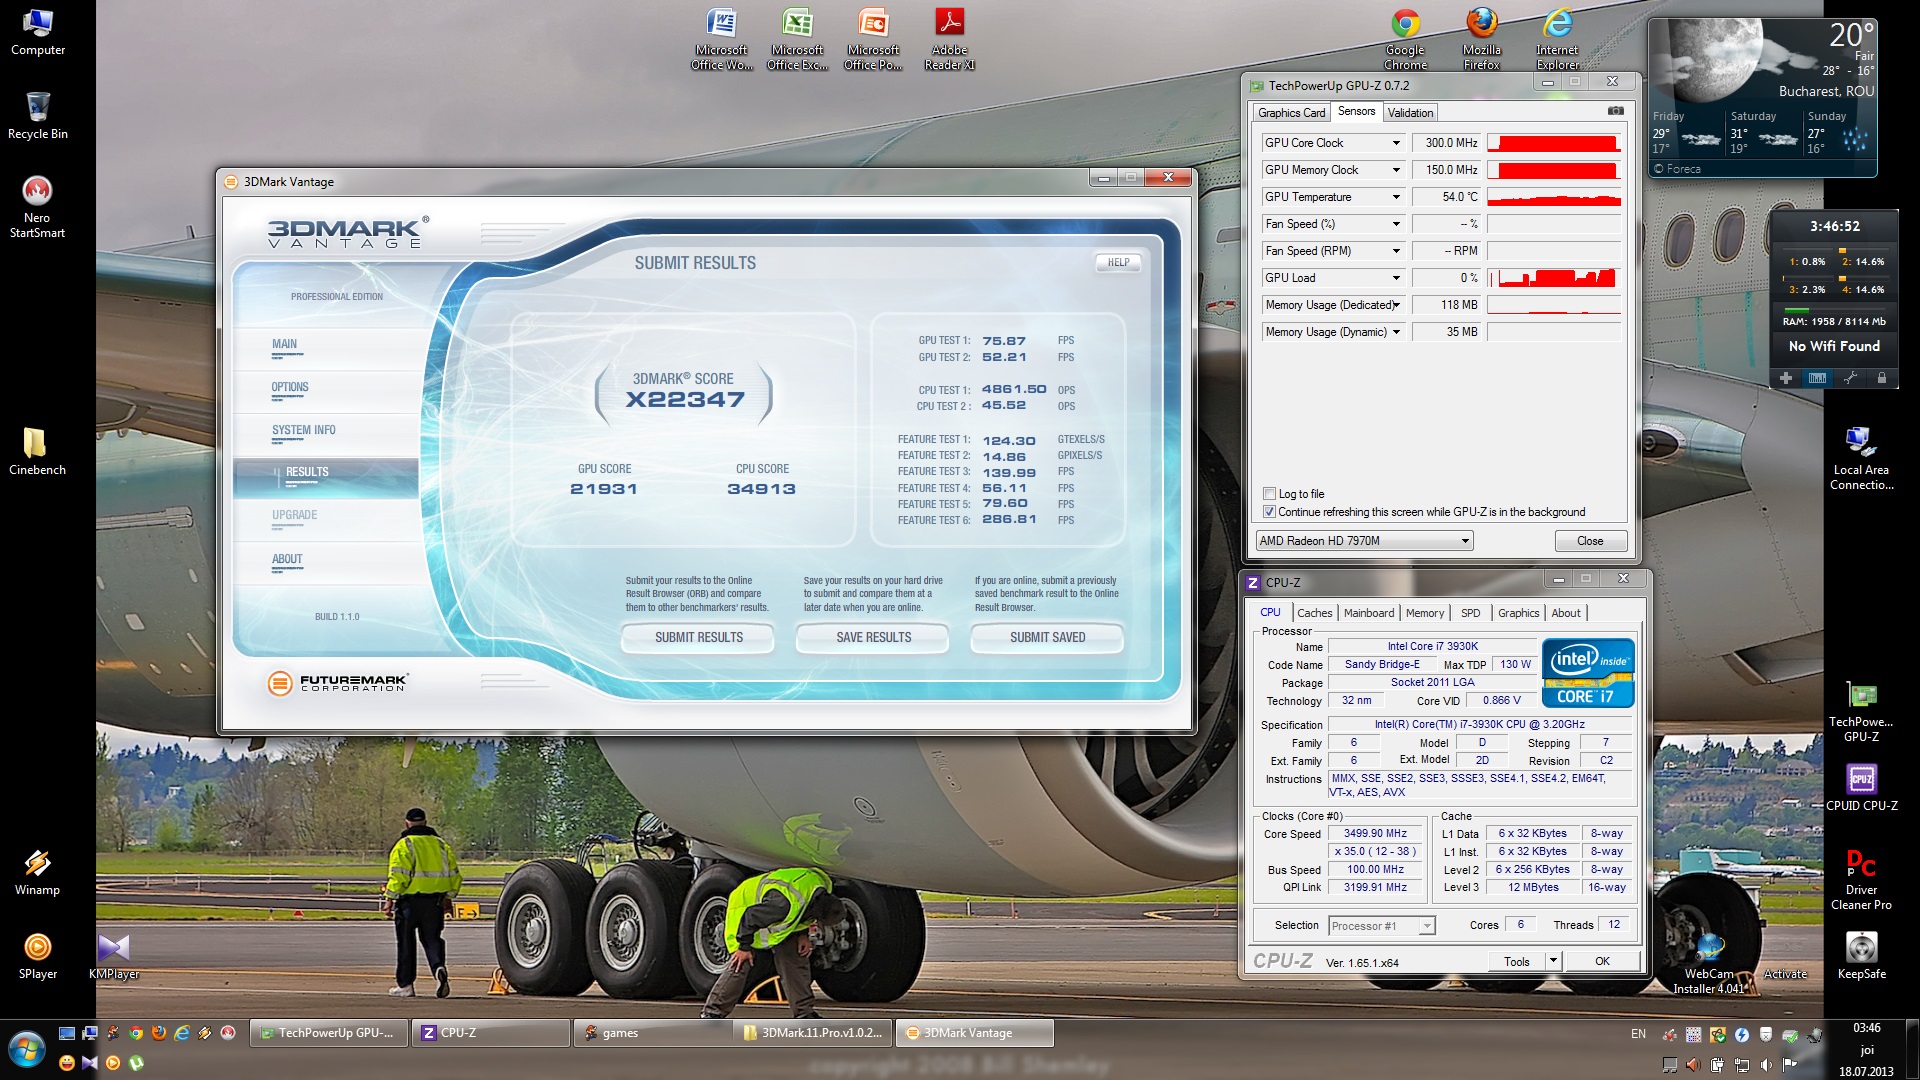Image resolution: width=1920 pixels, height=1080 pixels.
Task: Click the Submit Saved button
Action: [x=1047, y=637]
